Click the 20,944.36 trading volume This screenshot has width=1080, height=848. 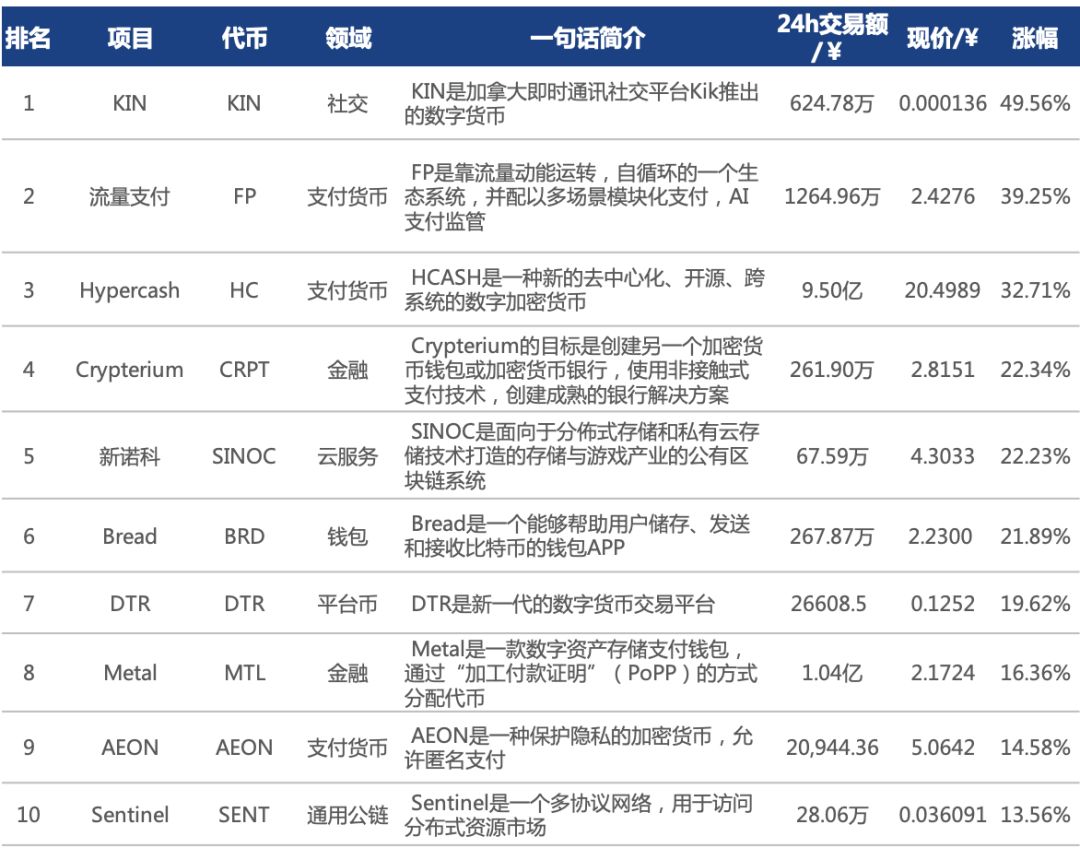[832, 747]
